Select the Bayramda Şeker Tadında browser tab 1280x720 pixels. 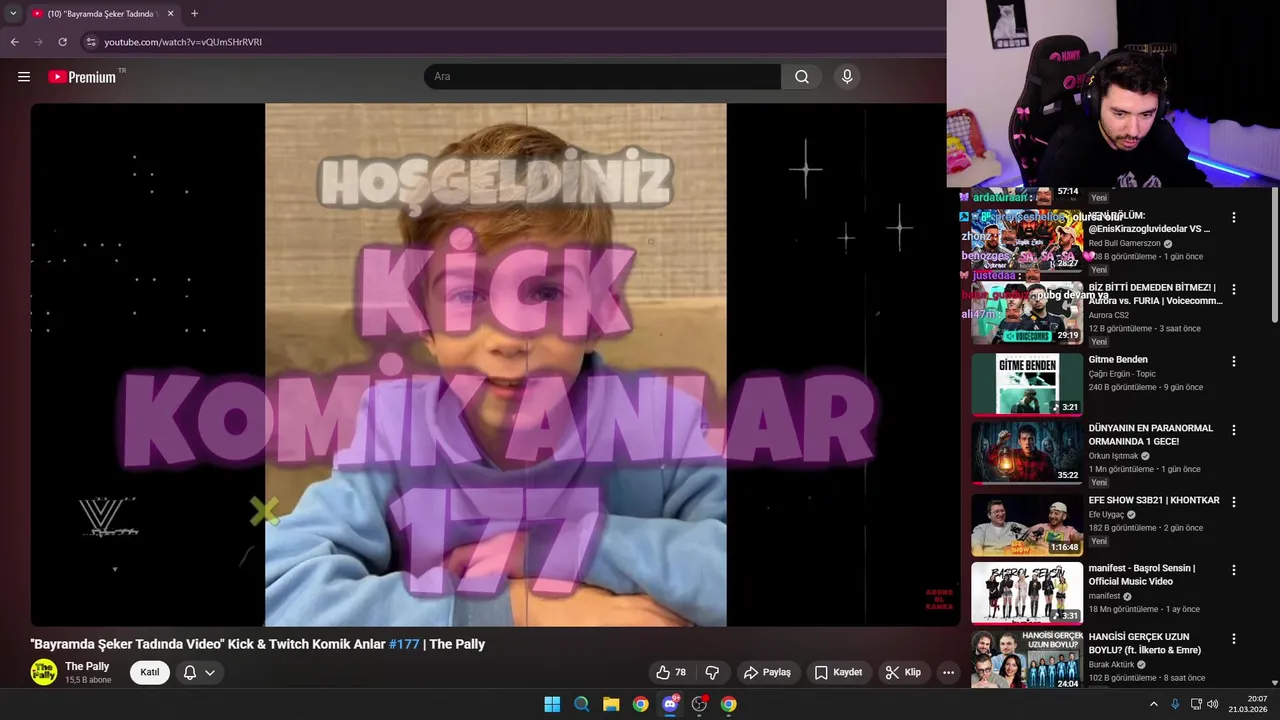tap(102, 14)
